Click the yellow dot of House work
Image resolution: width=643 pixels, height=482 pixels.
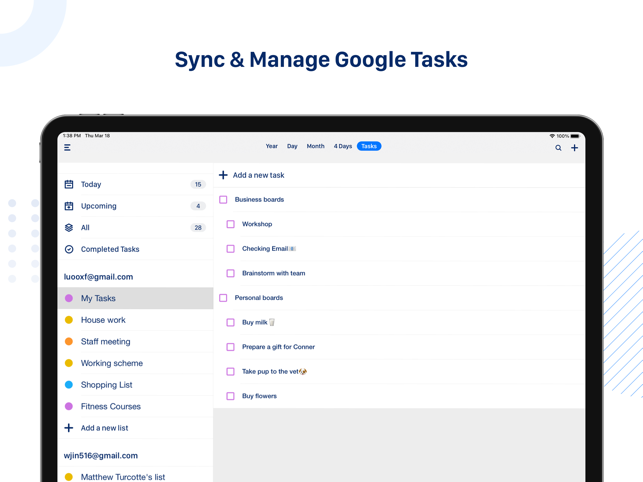pyautogui.click(x=69, y=320)
